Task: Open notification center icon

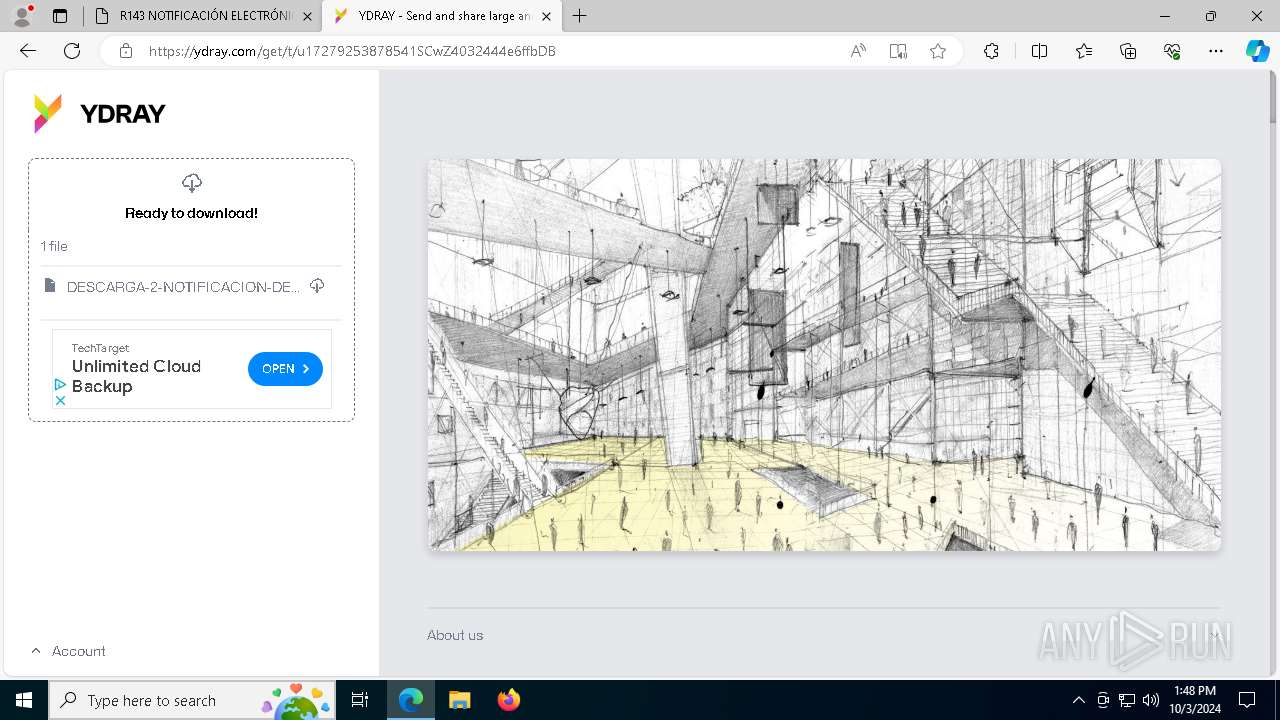Action: coord(1247,700)
